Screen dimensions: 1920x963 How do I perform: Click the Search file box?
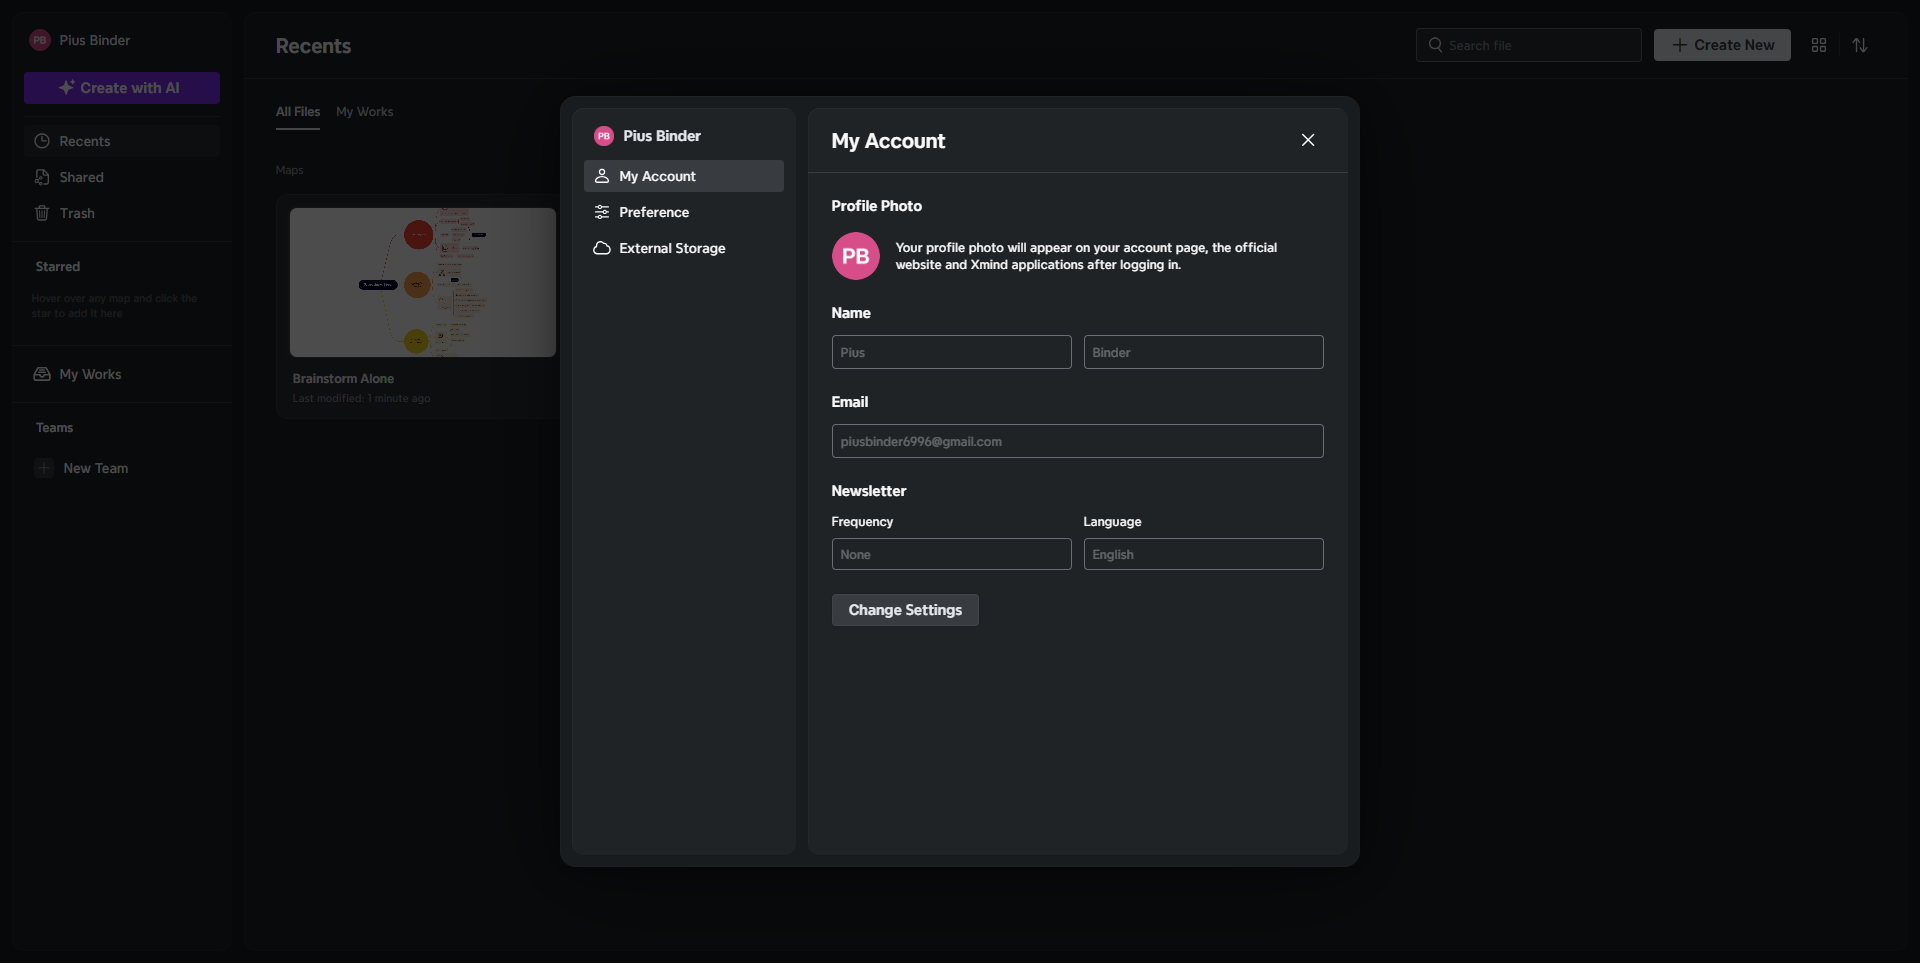[x=1528, y=45]
